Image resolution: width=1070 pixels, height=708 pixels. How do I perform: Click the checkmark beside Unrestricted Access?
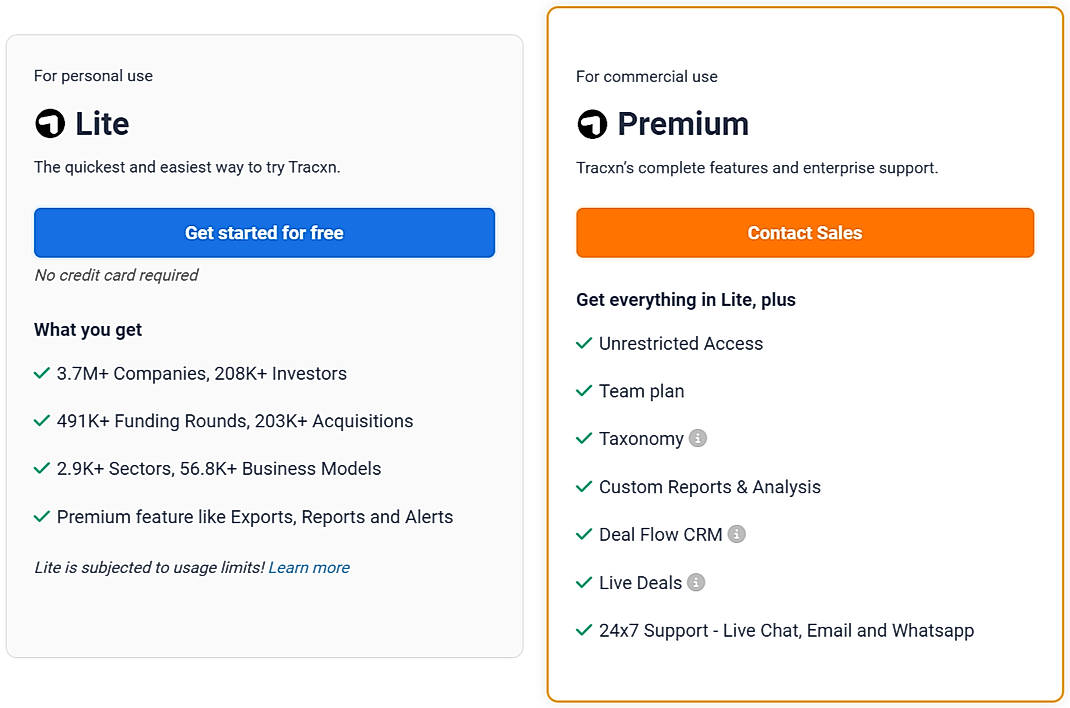click(584, 343)
